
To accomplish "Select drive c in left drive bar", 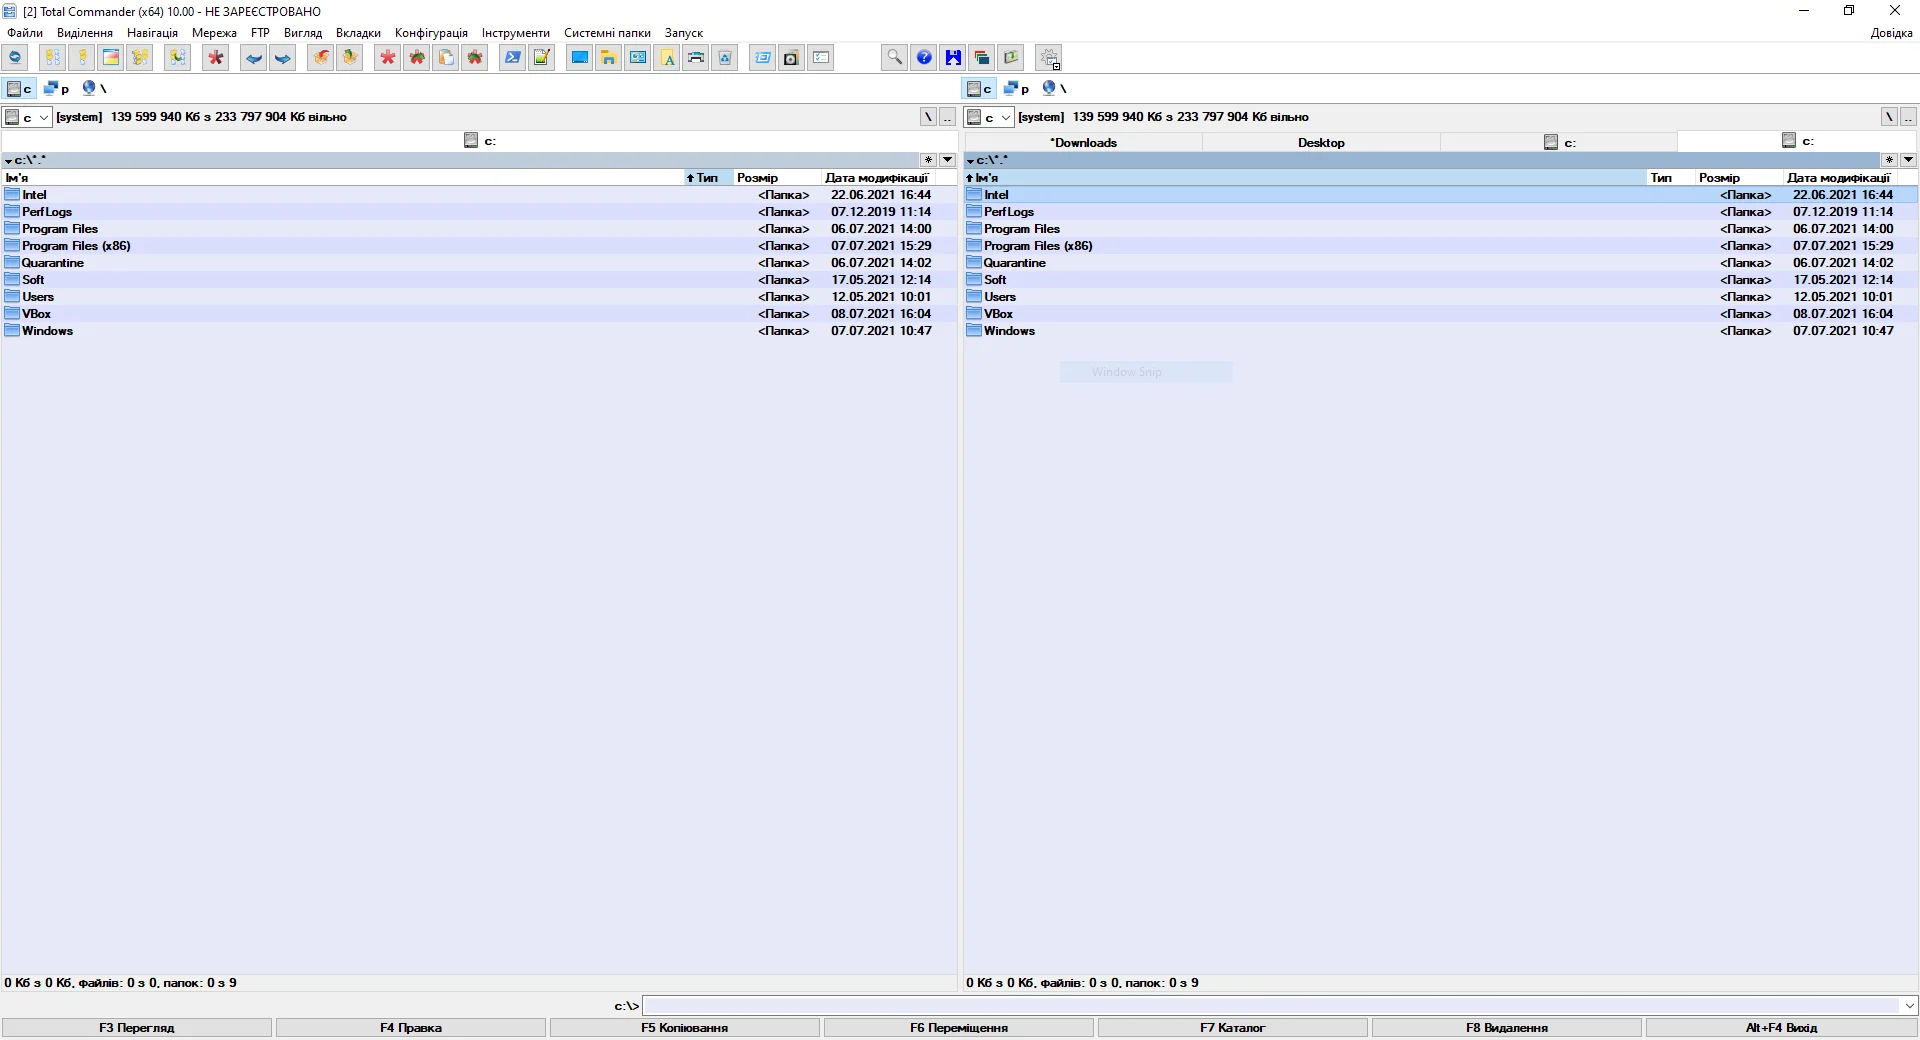I will 19,88.
